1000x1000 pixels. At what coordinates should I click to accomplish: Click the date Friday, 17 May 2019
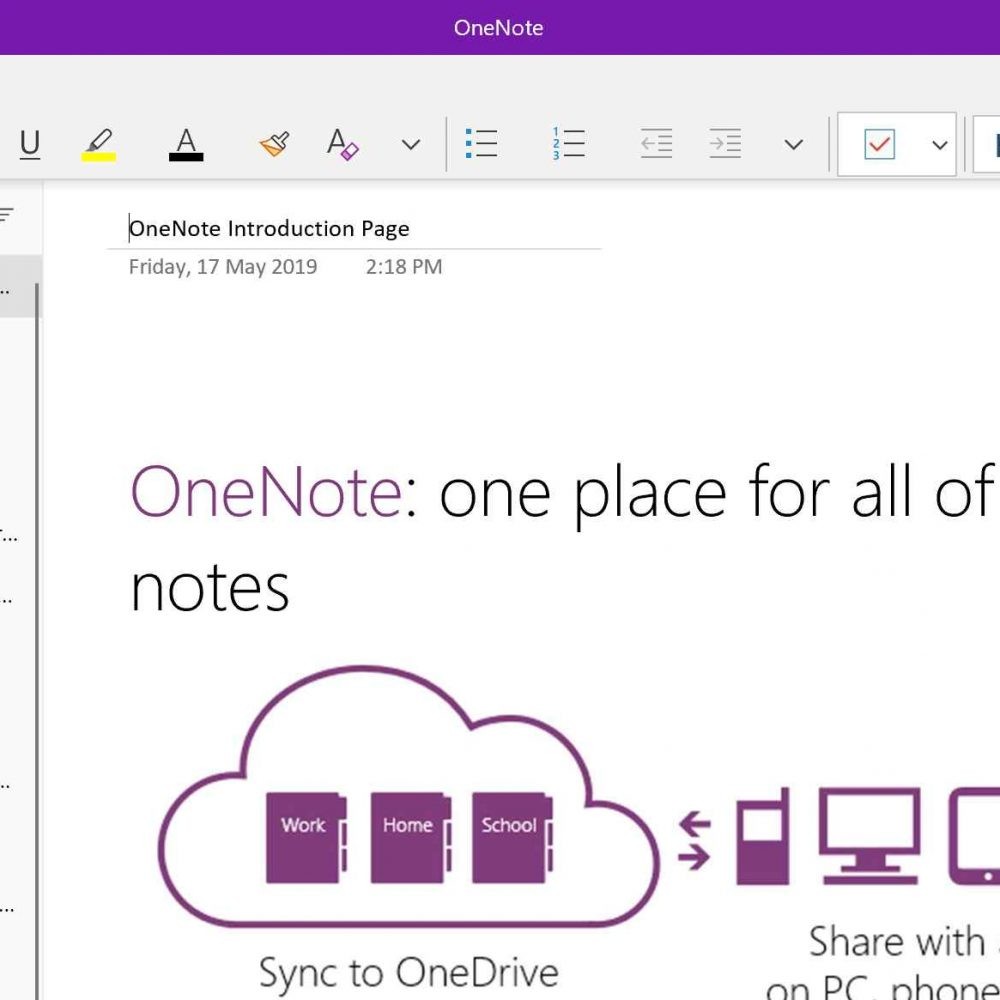click(x=223, y=267)
